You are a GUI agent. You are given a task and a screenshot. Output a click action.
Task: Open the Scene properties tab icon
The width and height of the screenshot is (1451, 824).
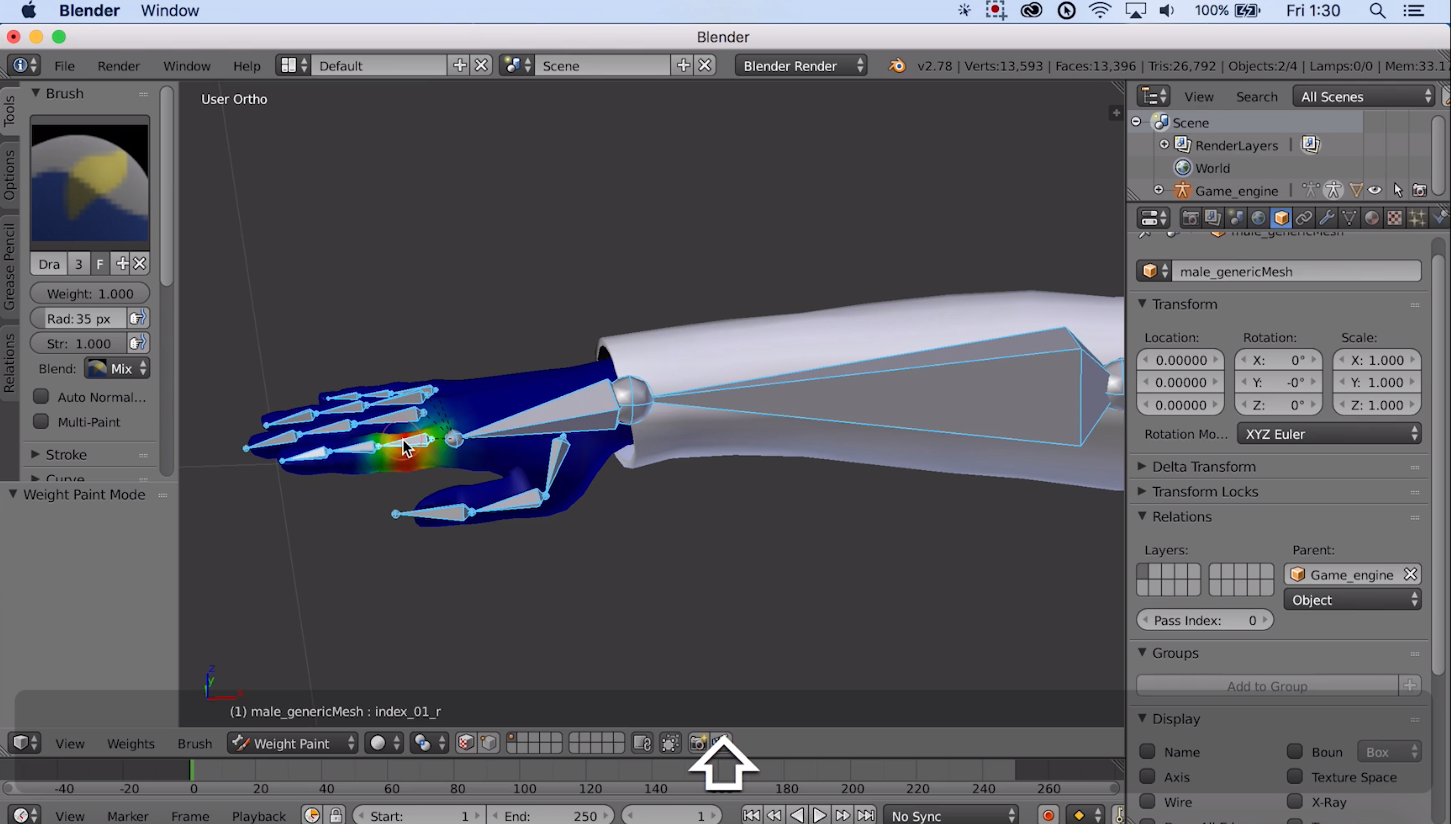tap(1236, 218)
